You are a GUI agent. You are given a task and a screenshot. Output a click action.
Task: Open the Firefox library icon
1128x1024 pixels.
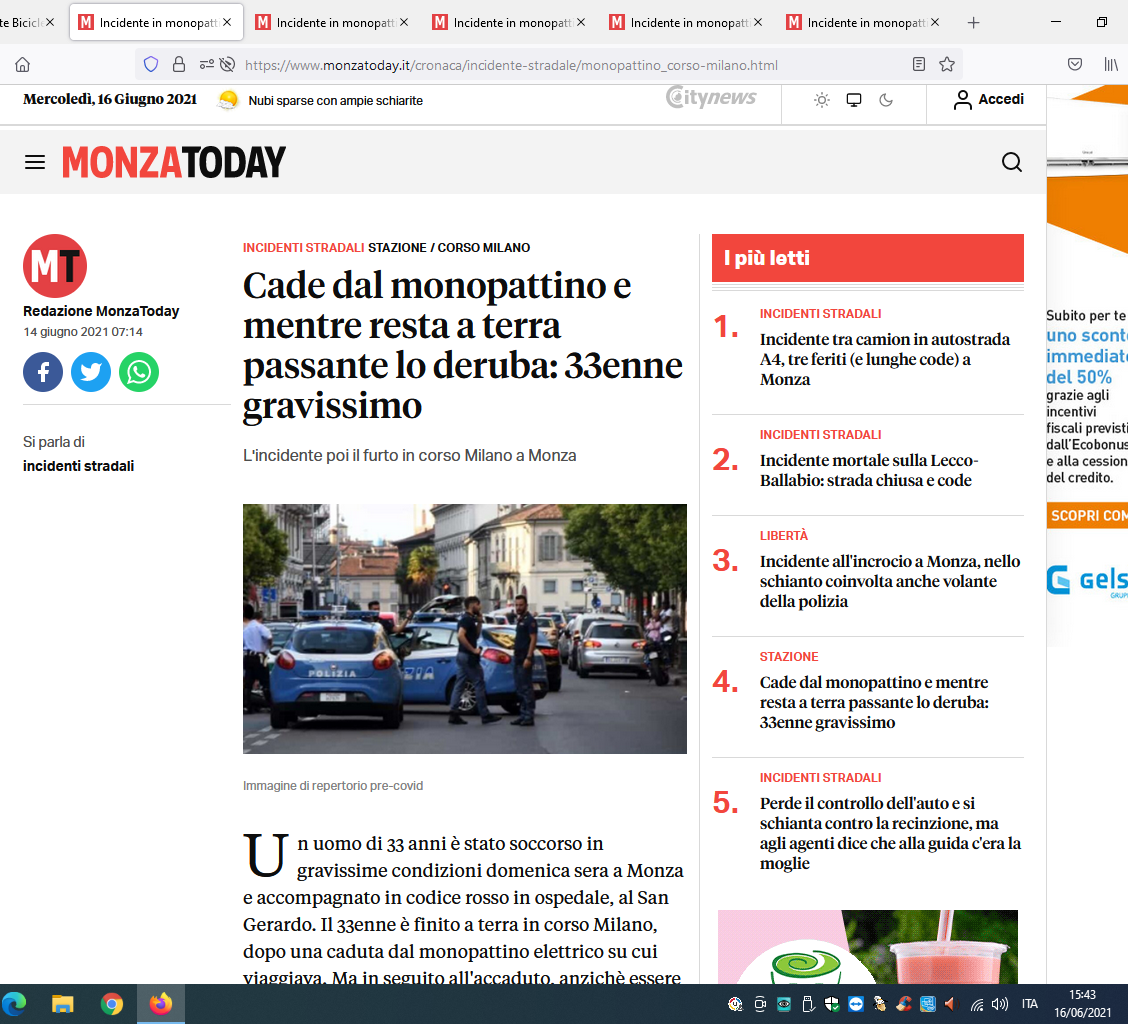pyautogui.click(x=1111, y=65)
